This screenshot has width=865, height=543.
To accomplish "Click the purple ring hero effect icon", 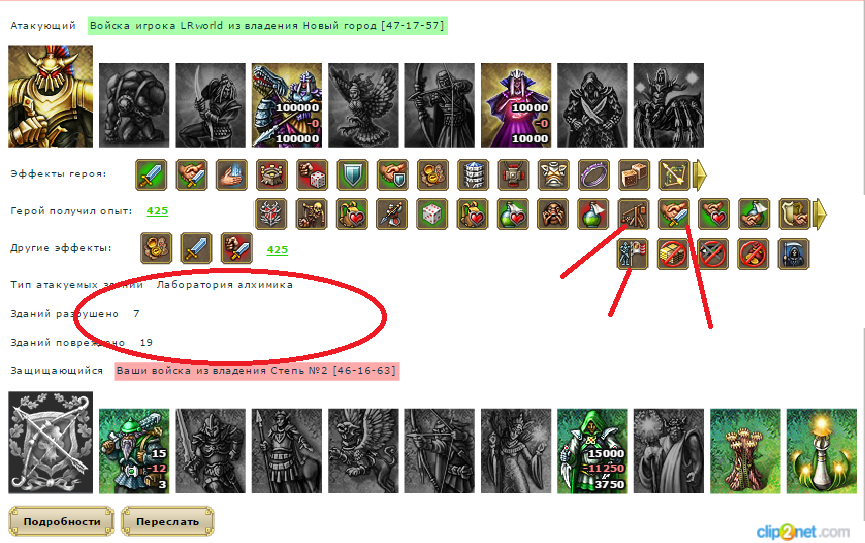I will (594, 175).
